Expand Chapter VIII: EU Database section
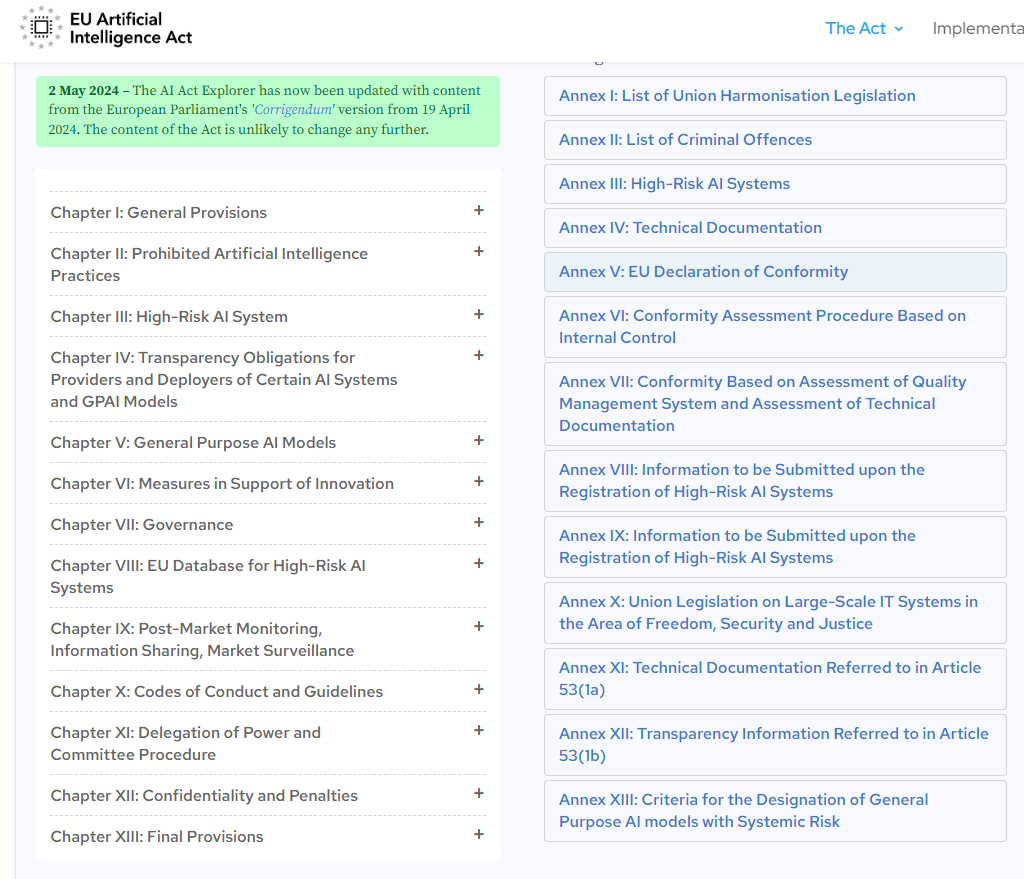 tap(208, 576)
